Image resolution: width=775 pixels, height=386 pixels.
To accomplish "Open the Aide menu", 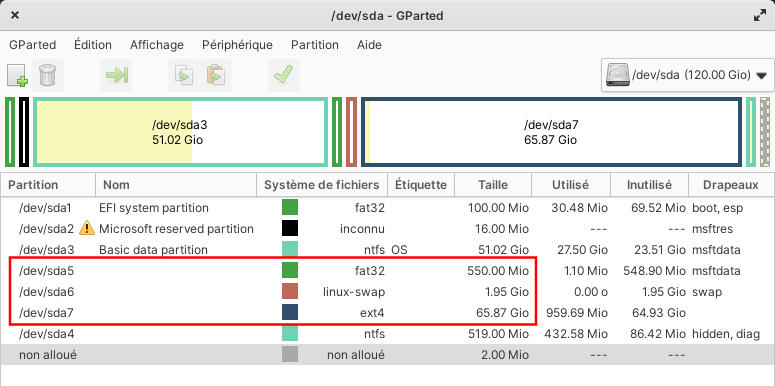I will point(369,45).
